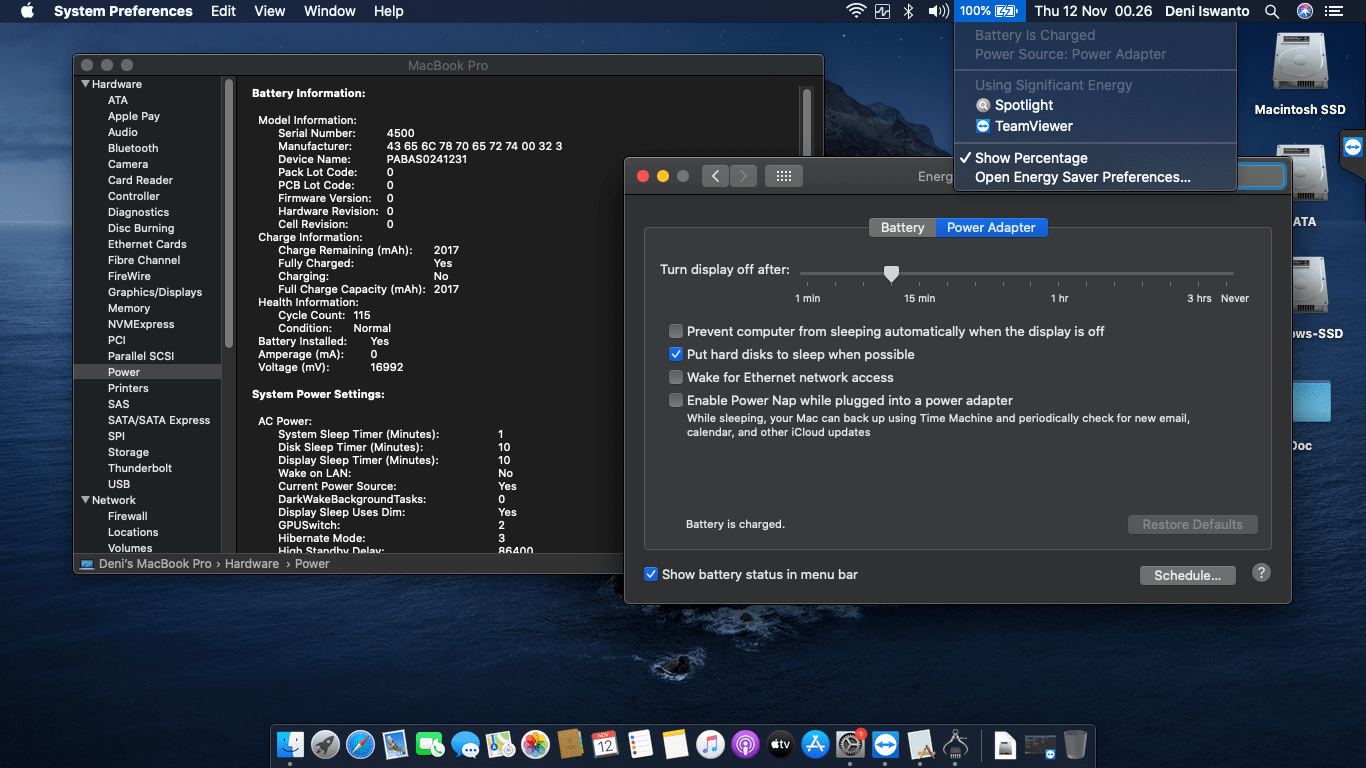
Task: Open the Edit menu
Action: 223,11
